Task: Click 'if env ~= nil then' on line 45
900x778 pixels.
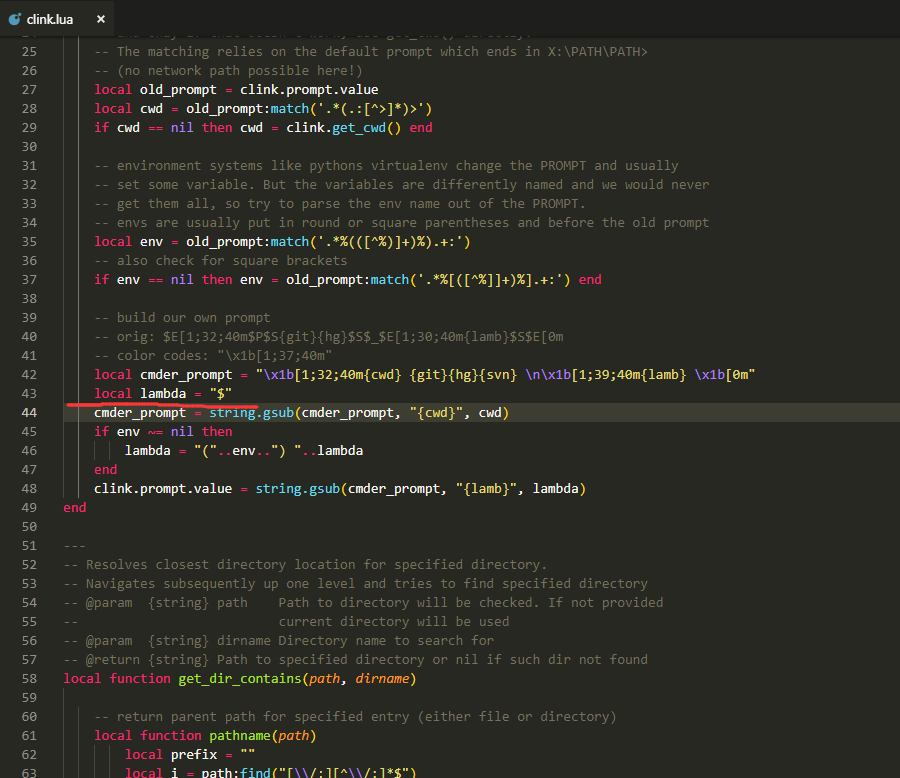Action: [x=163, y=431]
